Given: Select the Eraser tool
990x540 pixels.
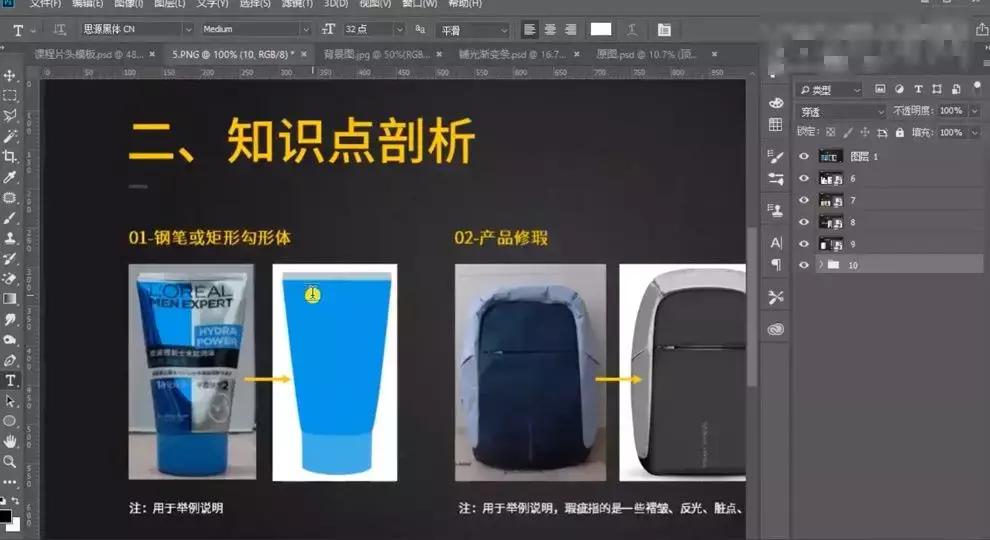Looking at the screenshot, I should click(x=9, y=279).
